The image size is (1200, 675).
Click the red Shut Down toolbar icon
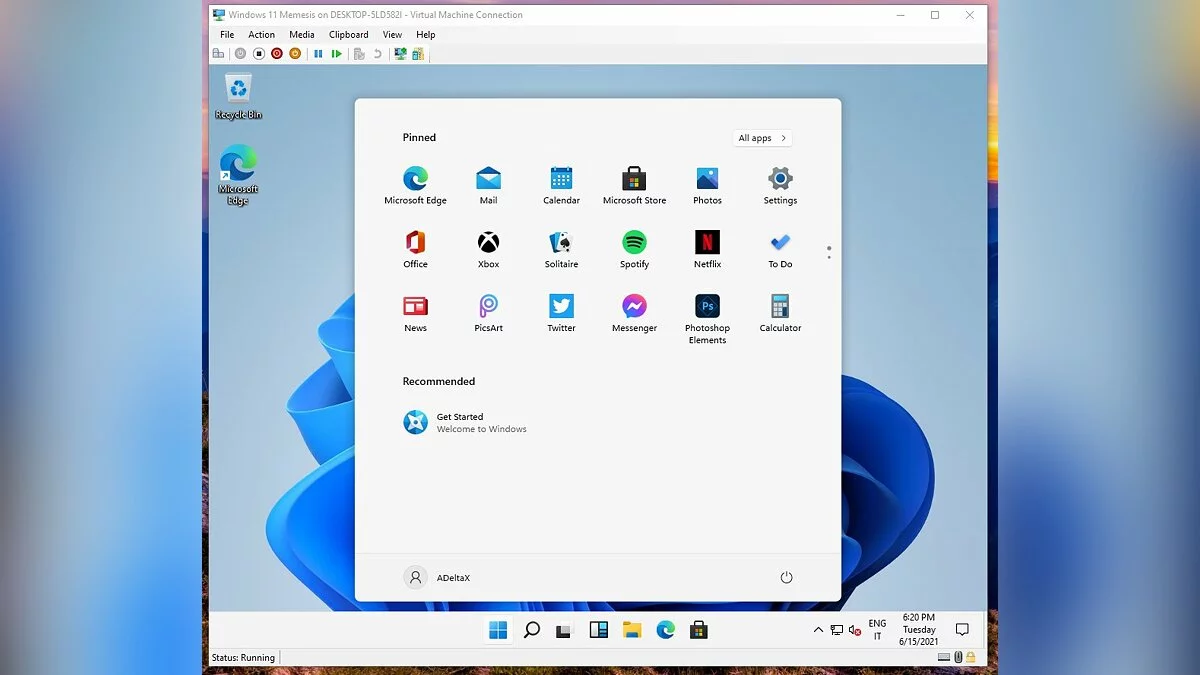(x=277, y=54)
